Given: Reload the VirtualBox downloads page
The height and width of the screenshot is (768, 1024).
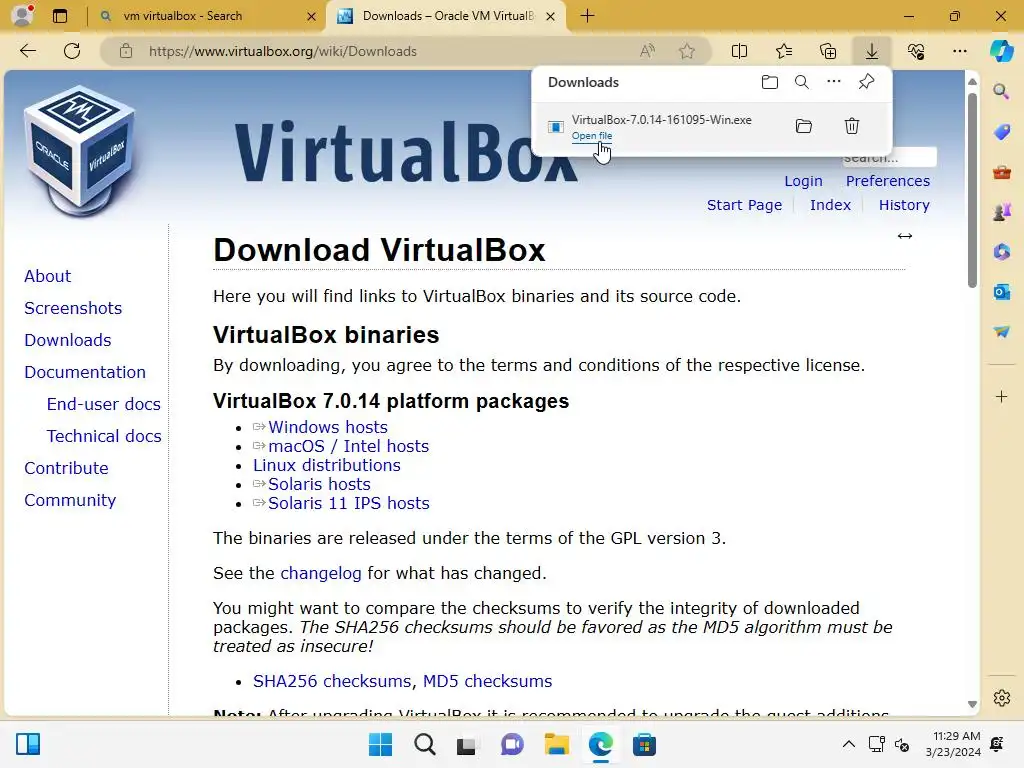Looking at the screenshot, I should tap(72, 51).
